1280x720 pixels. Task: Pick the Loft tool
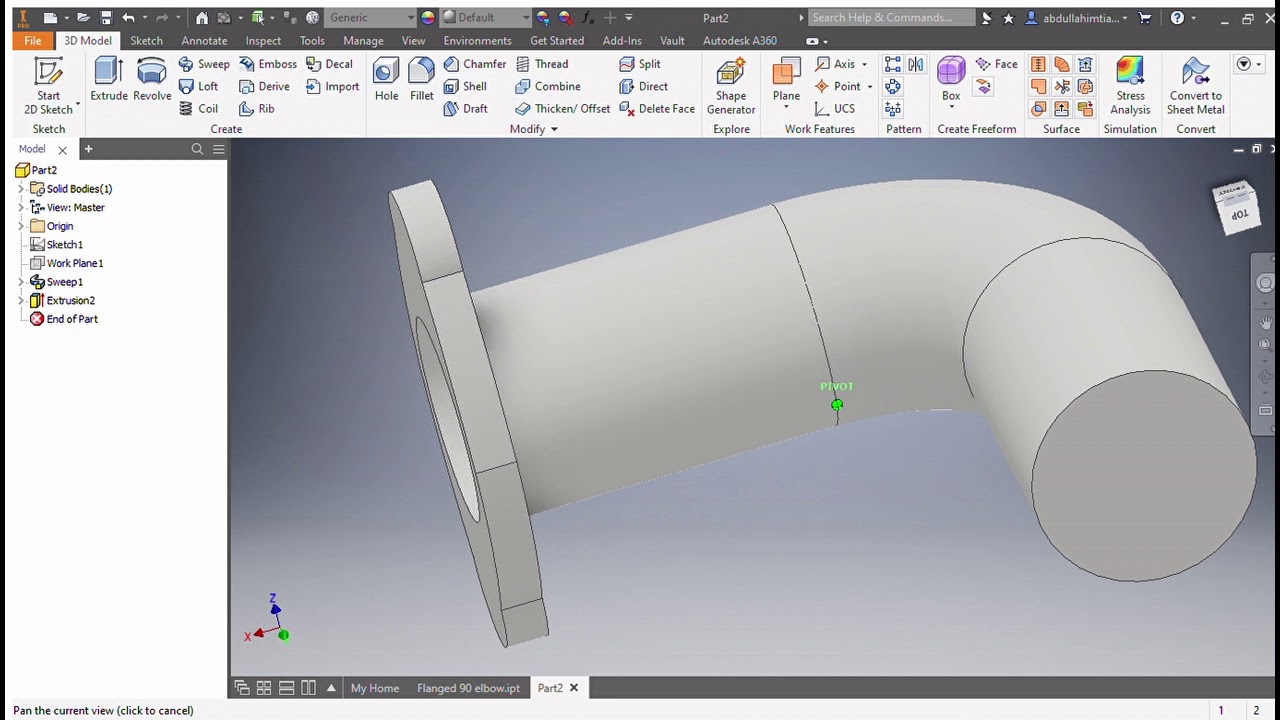(x=198, y=86)
